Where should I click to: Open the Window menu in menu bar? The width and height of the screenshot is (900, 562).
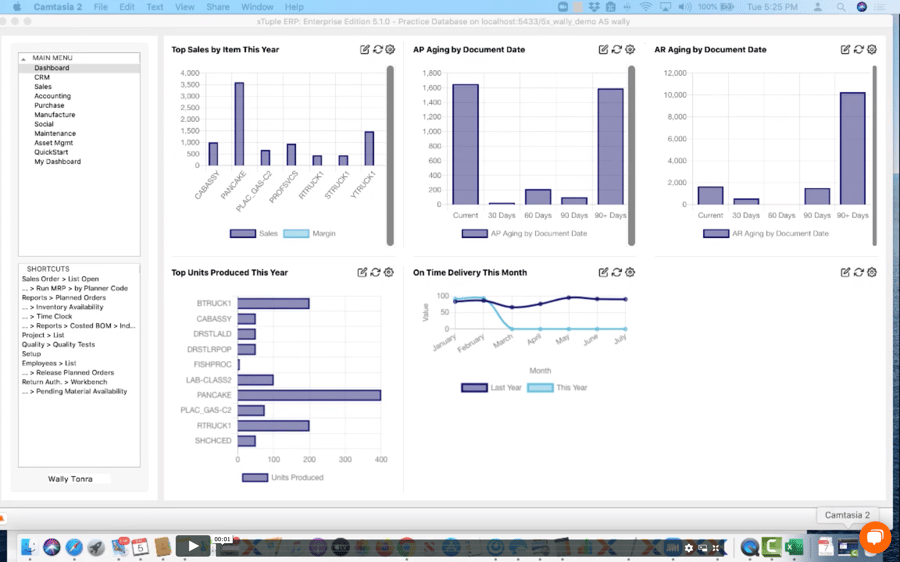pyautogui.click(x=257, y=7)
